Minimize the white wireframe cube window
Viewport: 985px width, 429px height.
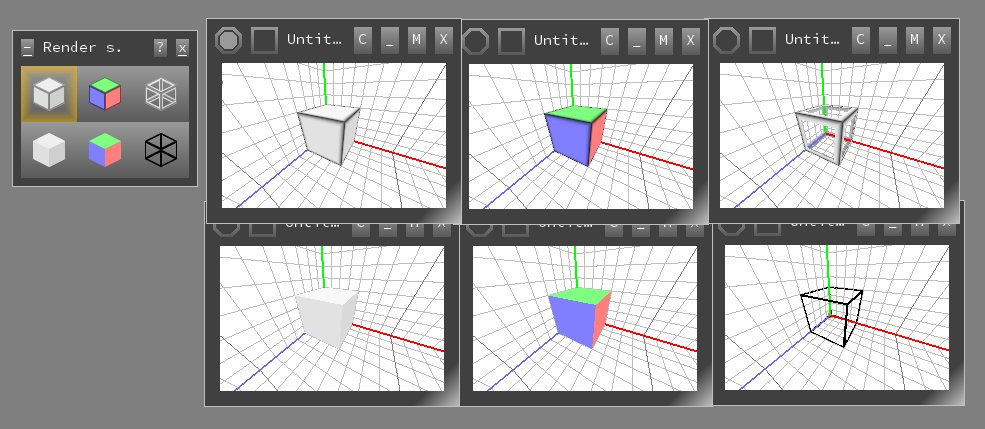click(888, 40)
